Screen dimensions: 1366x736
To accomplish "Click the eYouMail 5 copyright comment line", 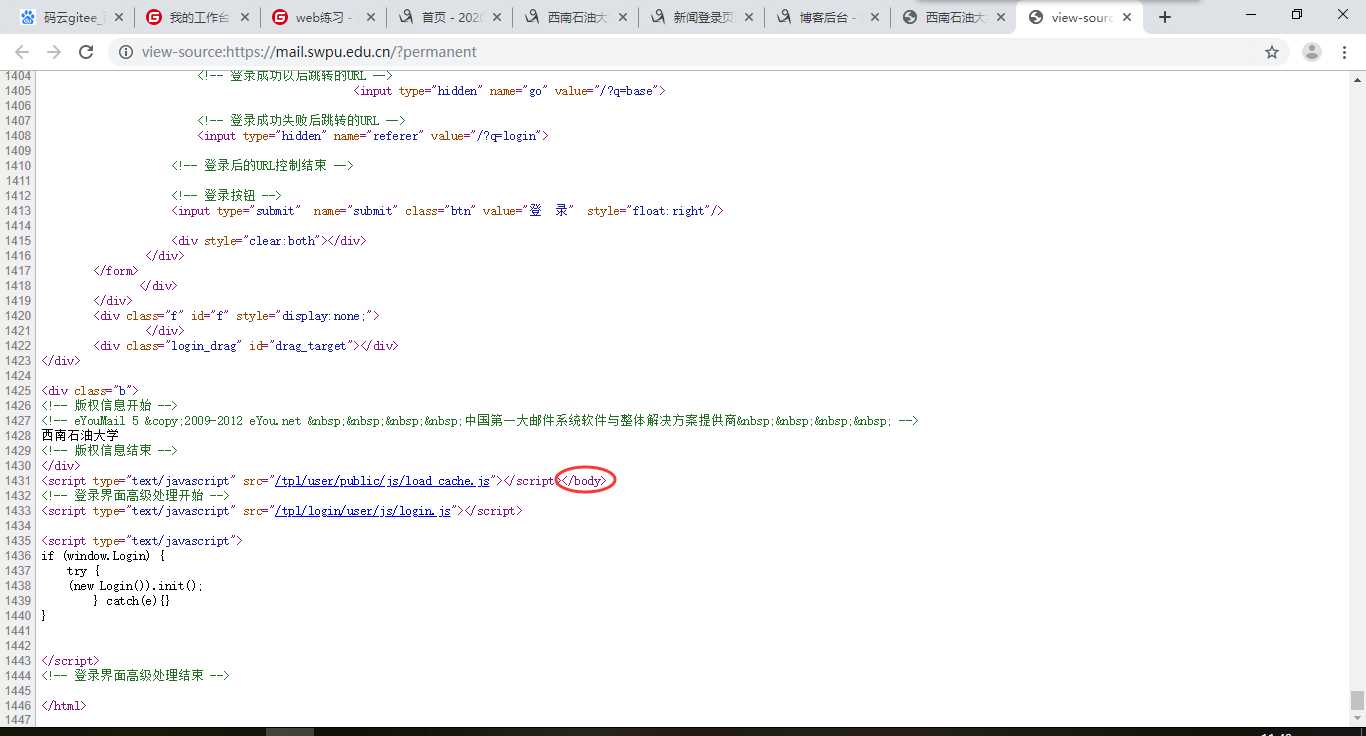I will (480, 421).
